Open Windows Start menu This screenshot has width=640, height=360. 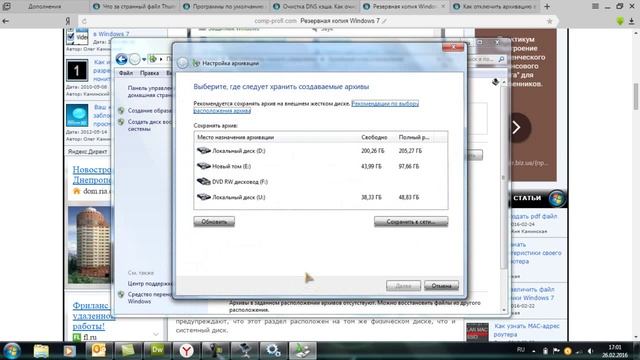coord(12,351)
